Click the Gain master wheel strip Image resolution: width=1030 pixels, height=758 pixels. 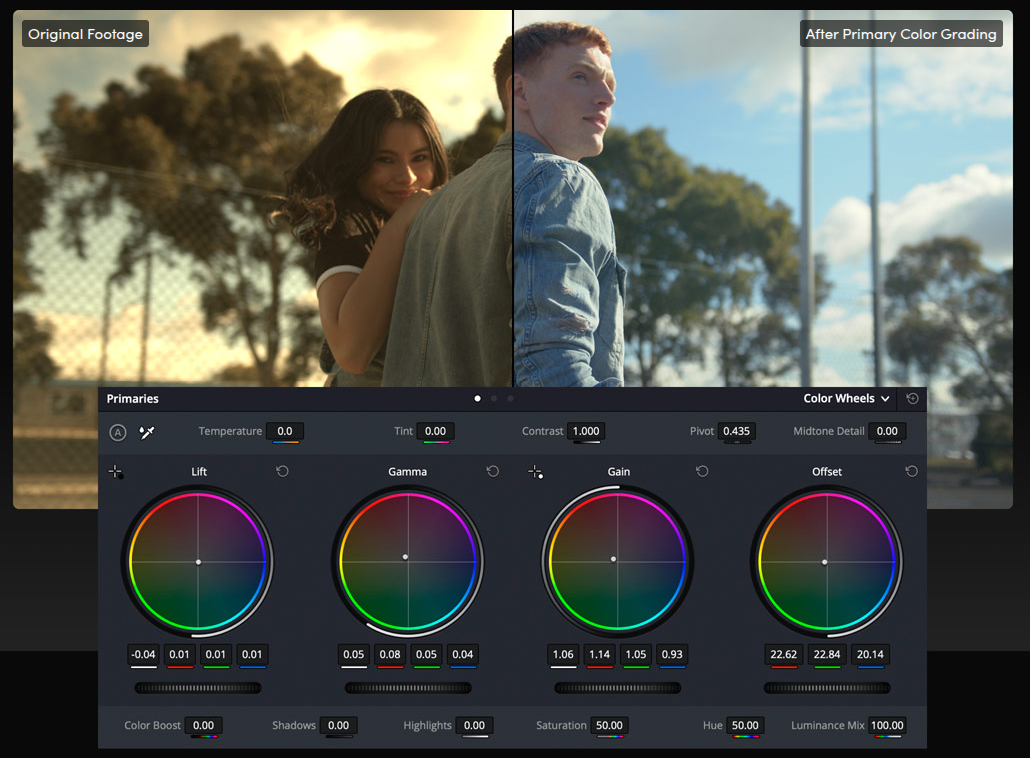[x=617, y=687]
